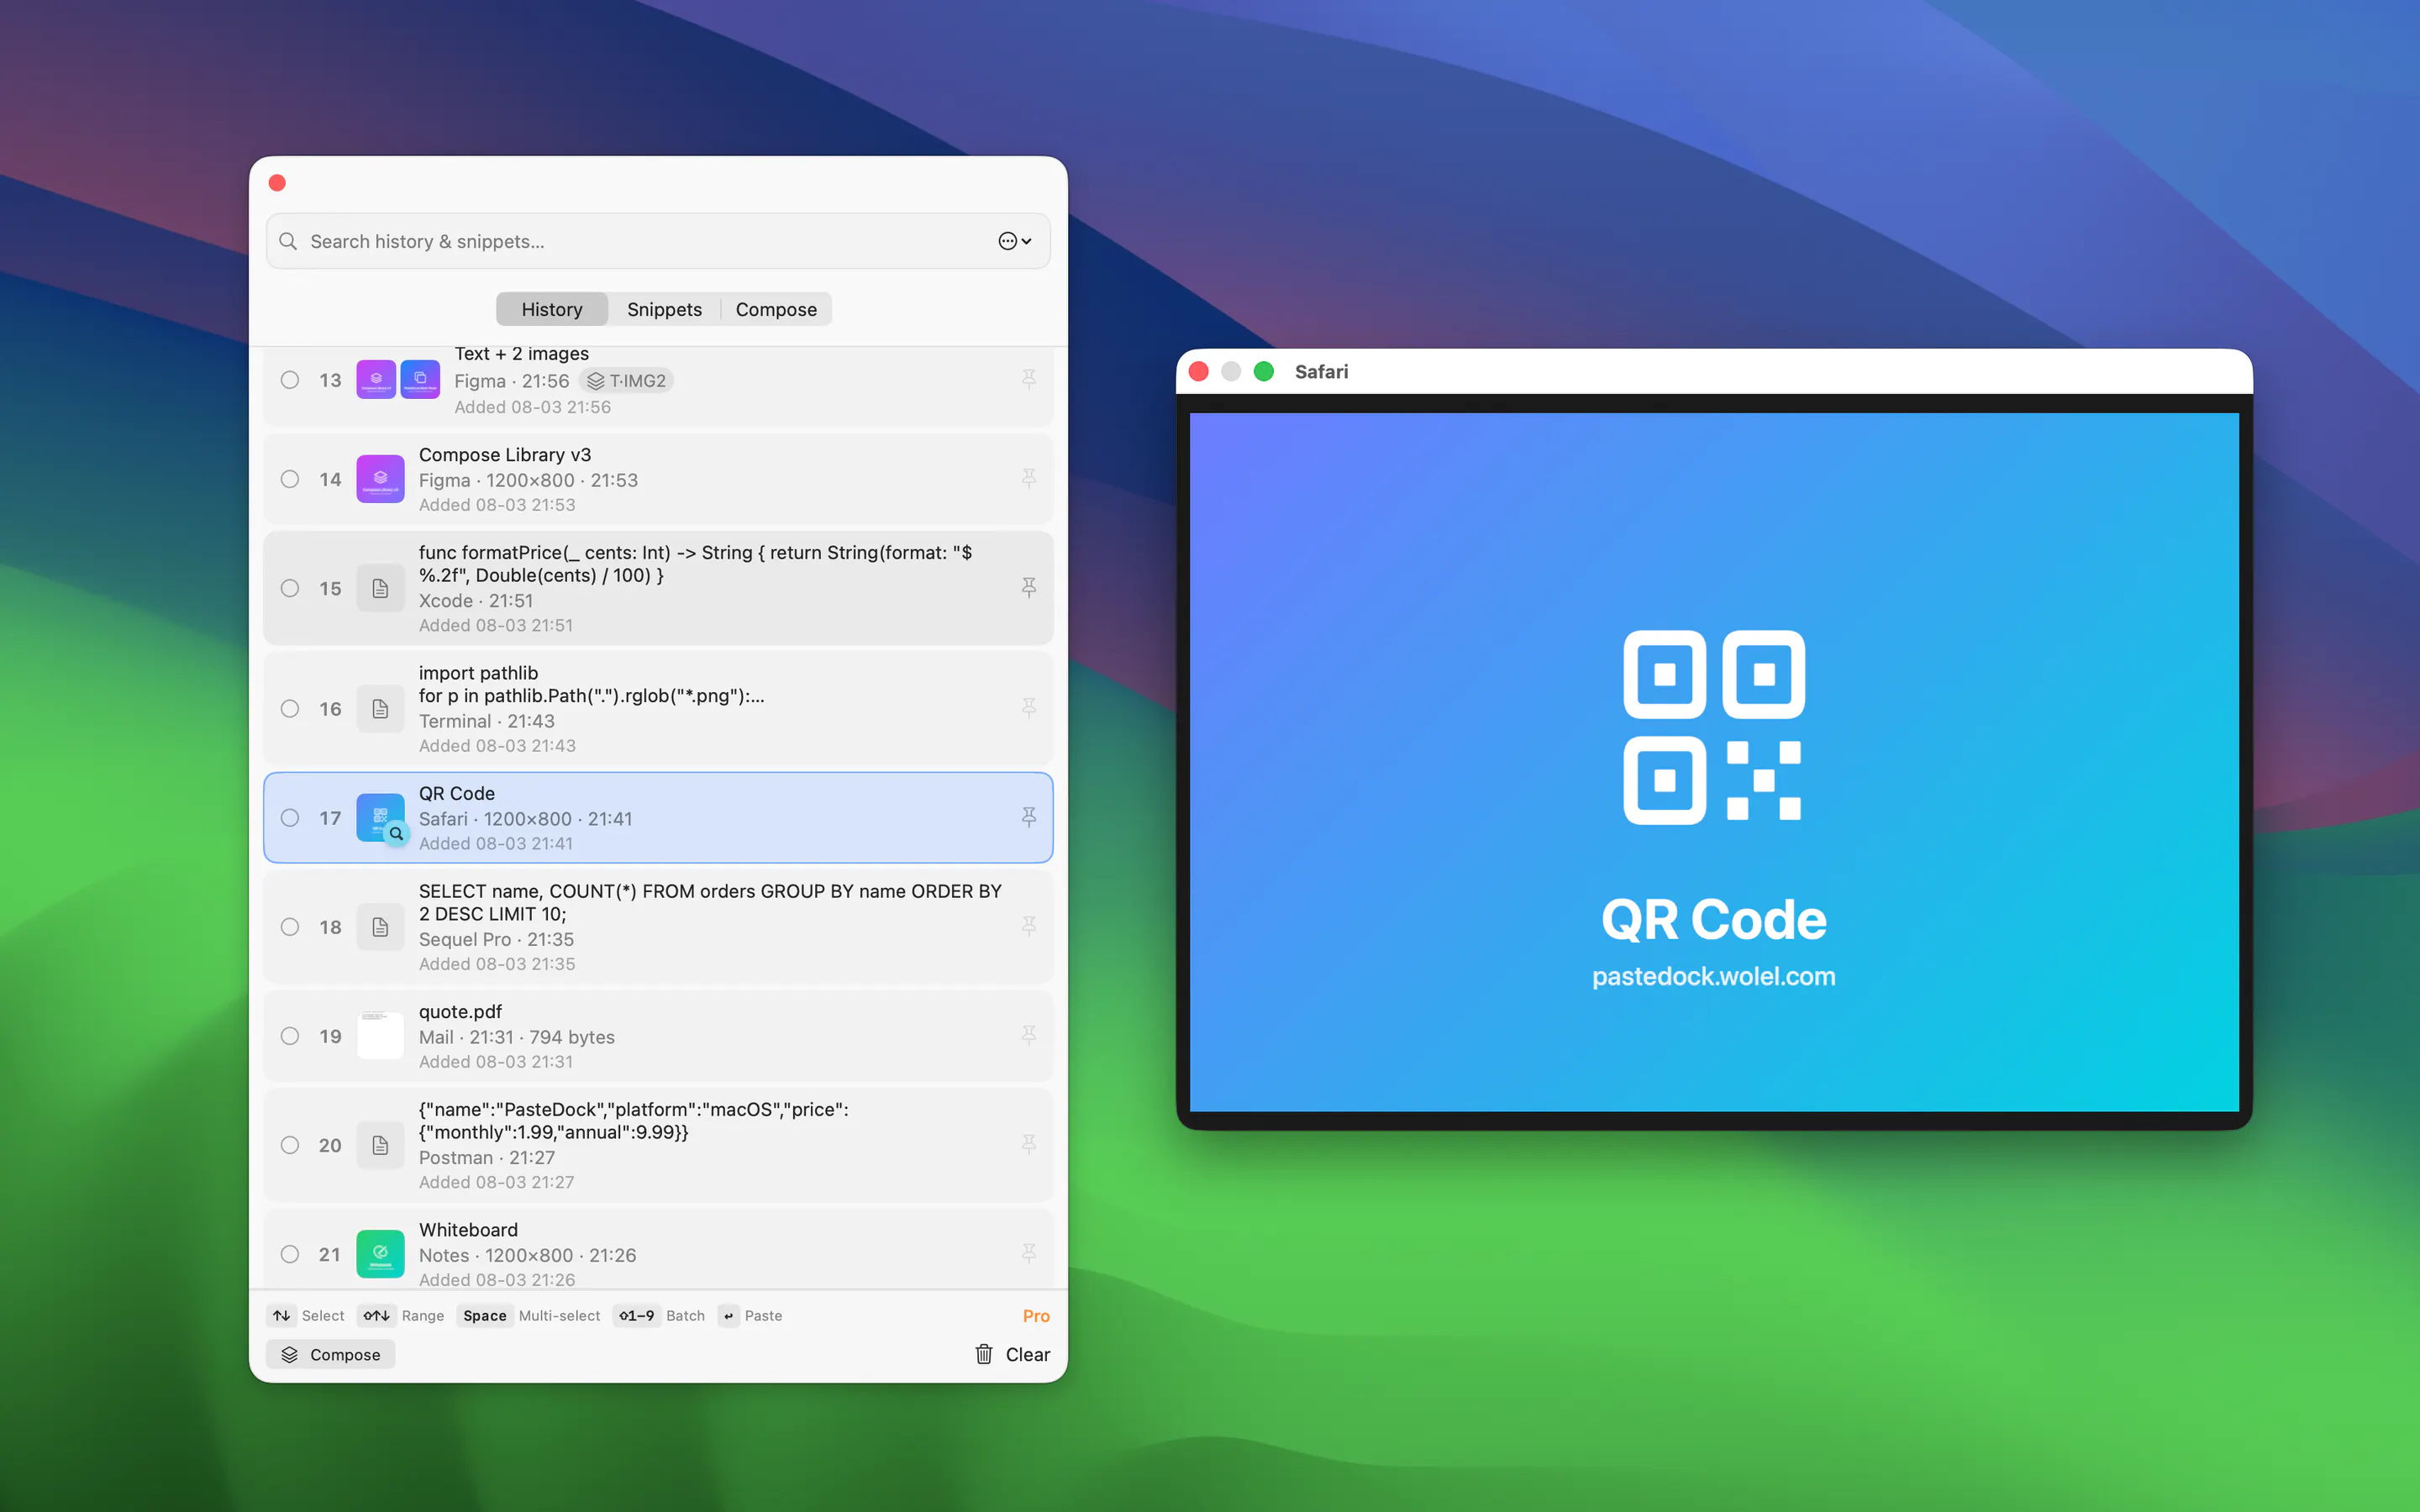Select the radio circle for item 13
This screenshot has height=1512, width=2420.
(290, 380)
